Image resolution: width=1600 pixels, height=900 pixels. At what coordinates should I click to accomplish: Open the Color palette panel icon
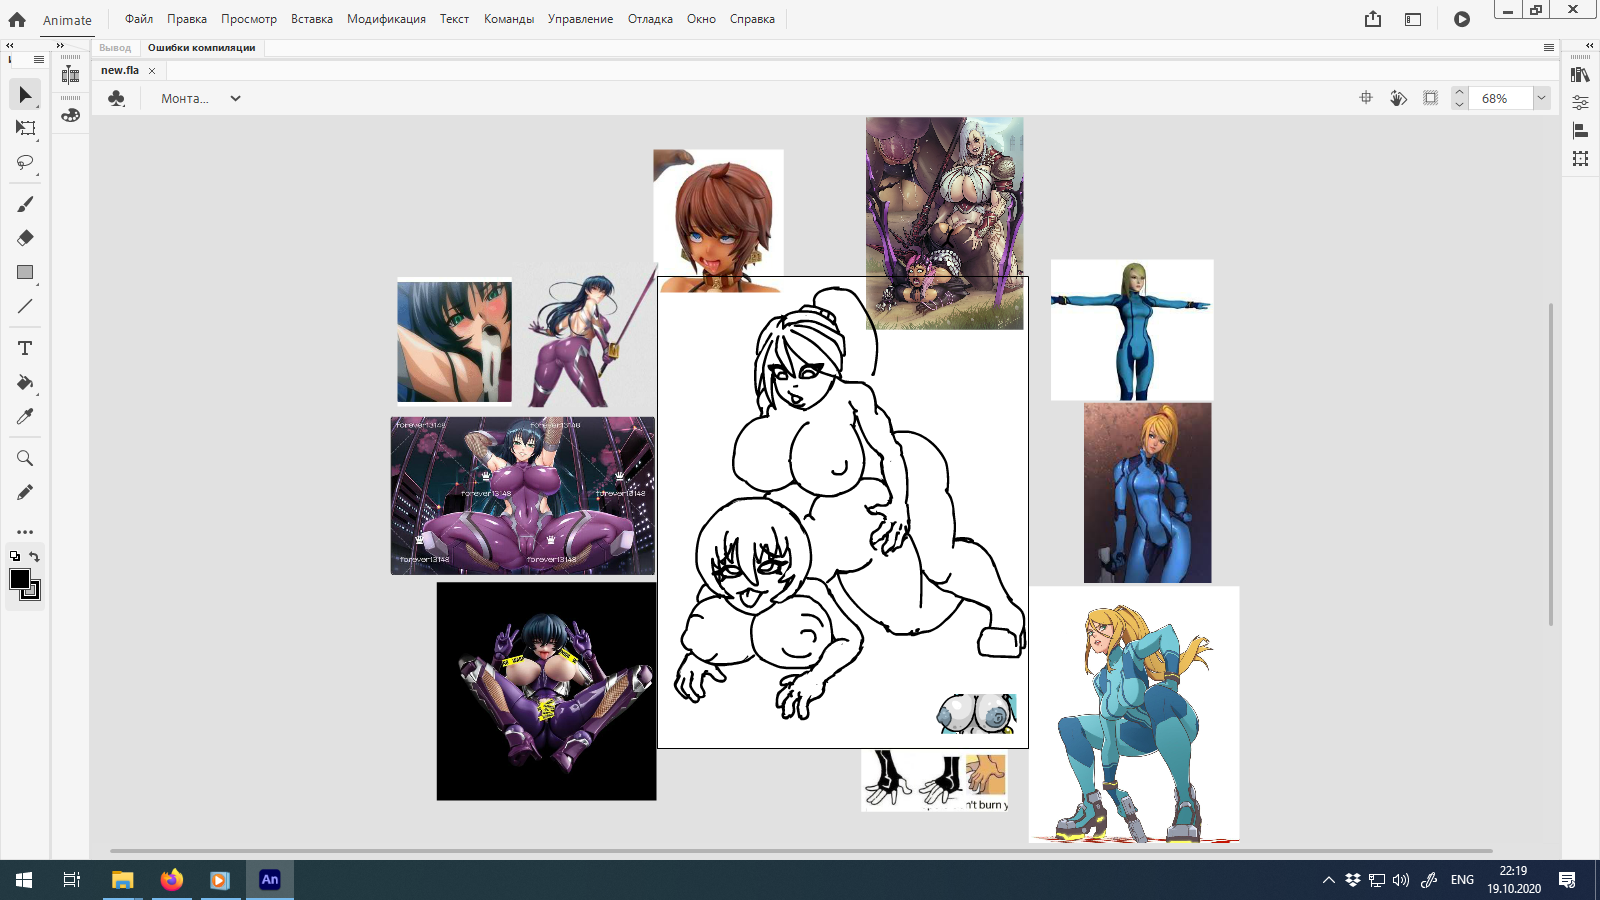(70, 116)
